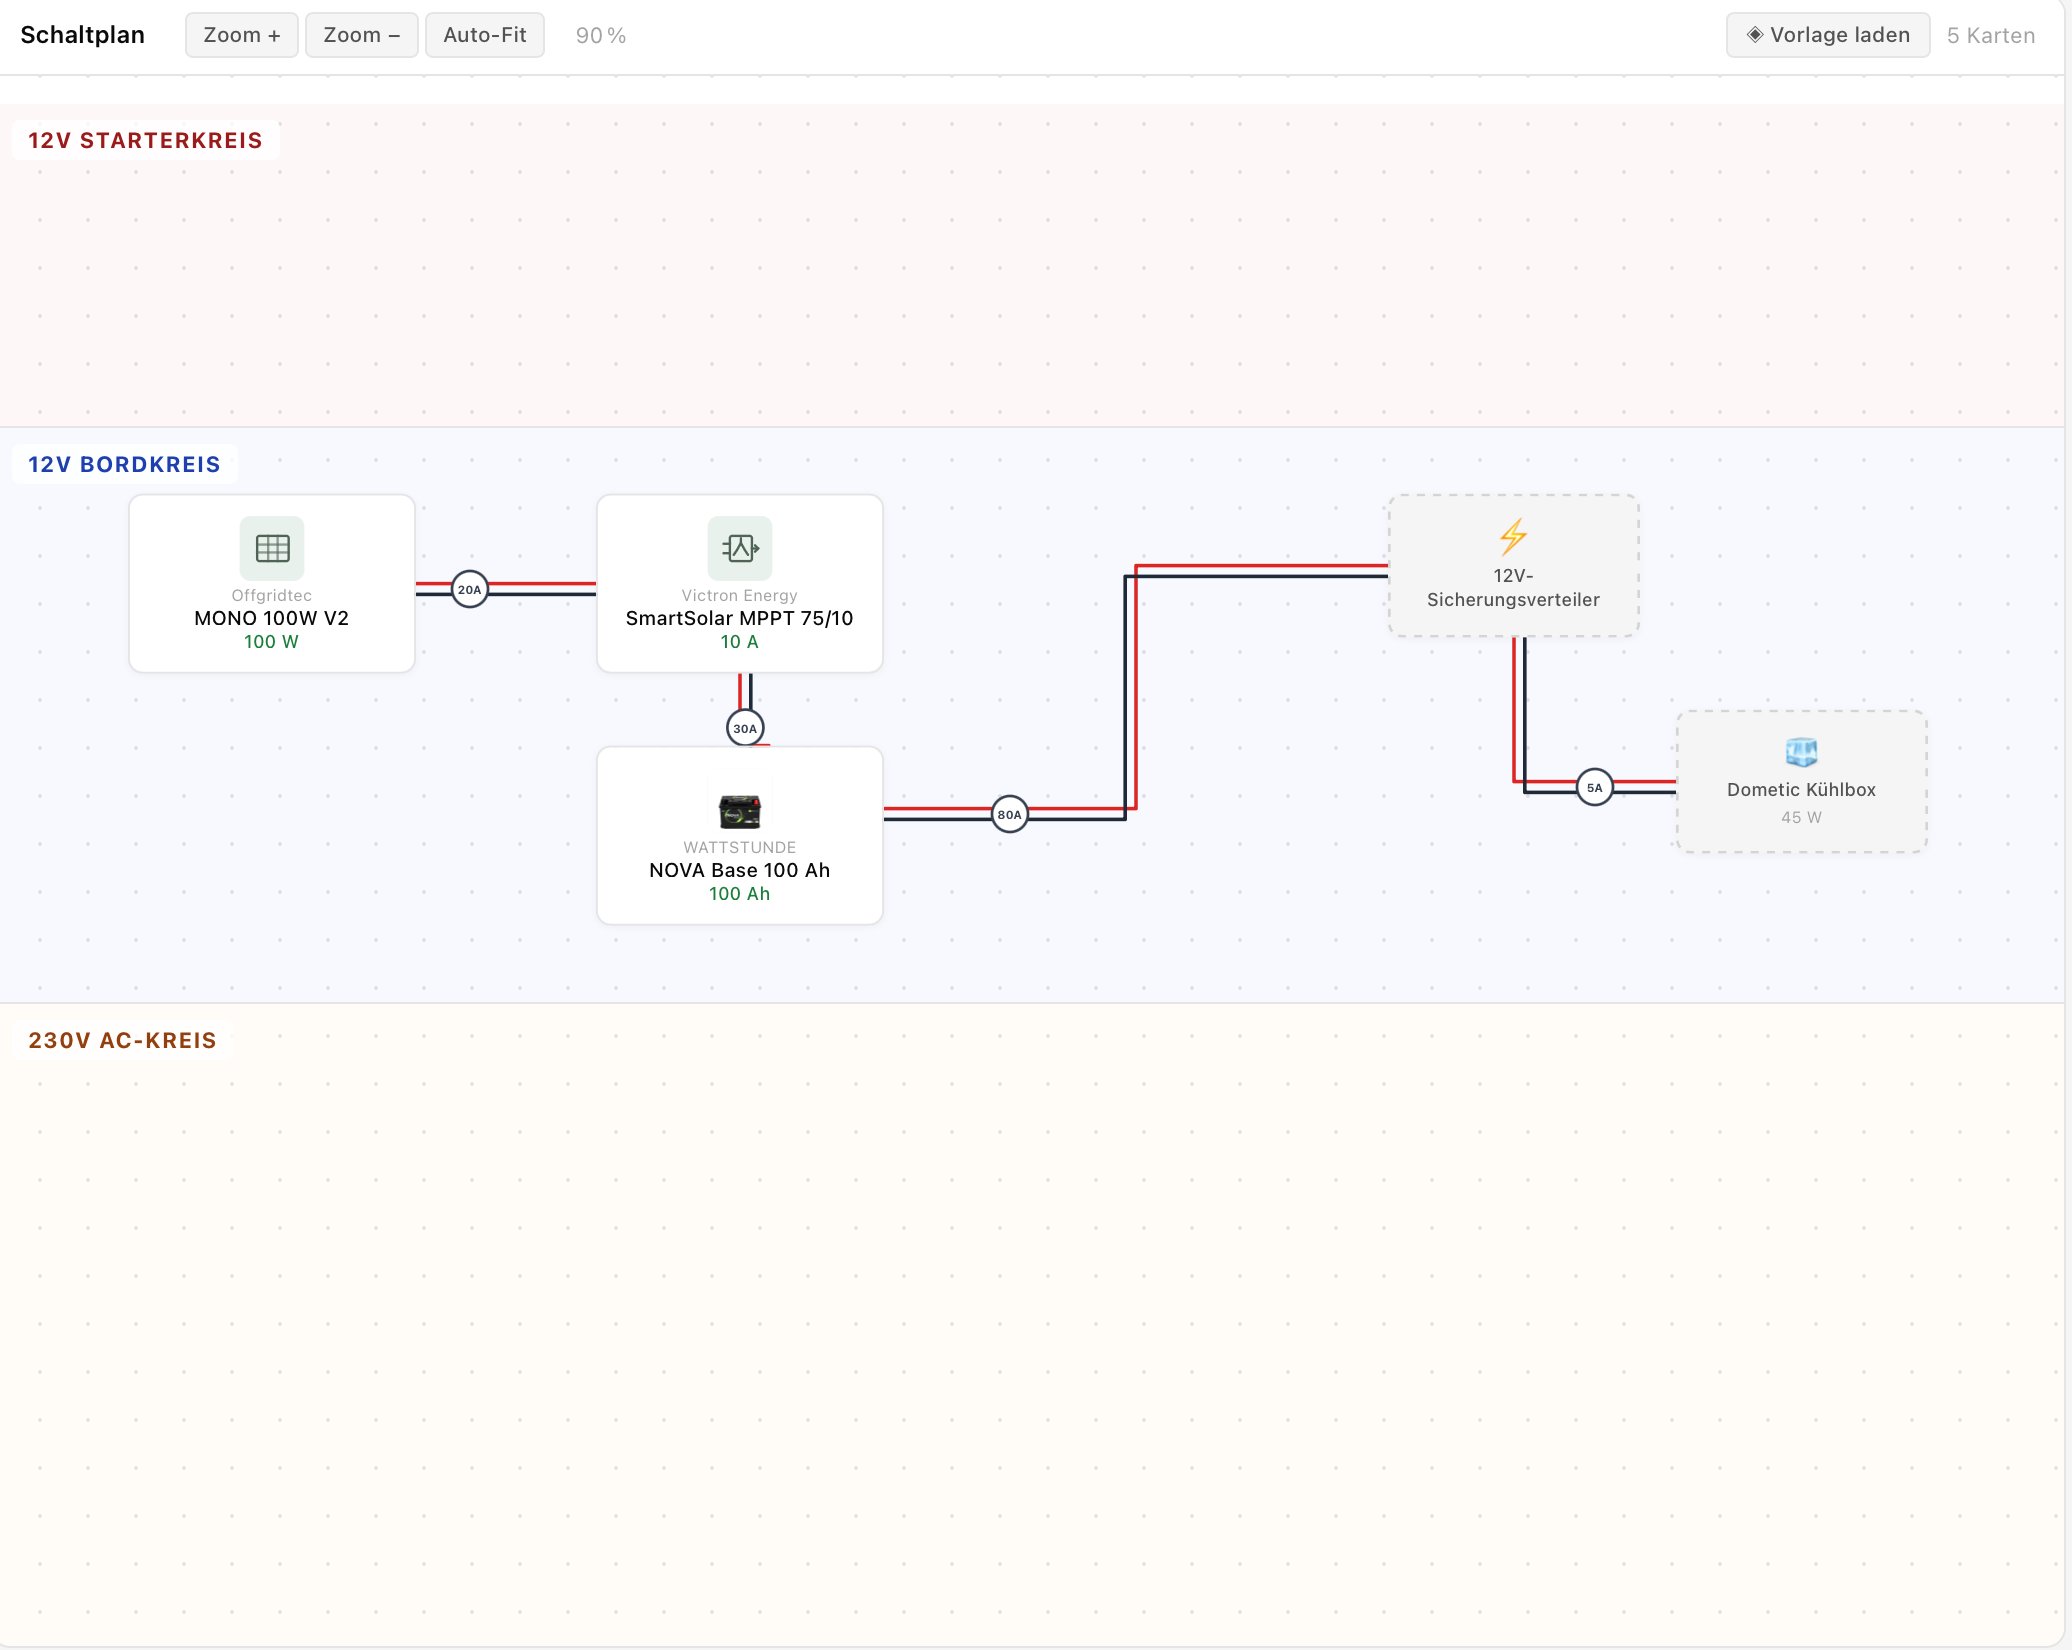Click the 90 % zoom level indicator

[x=601, y=35]
